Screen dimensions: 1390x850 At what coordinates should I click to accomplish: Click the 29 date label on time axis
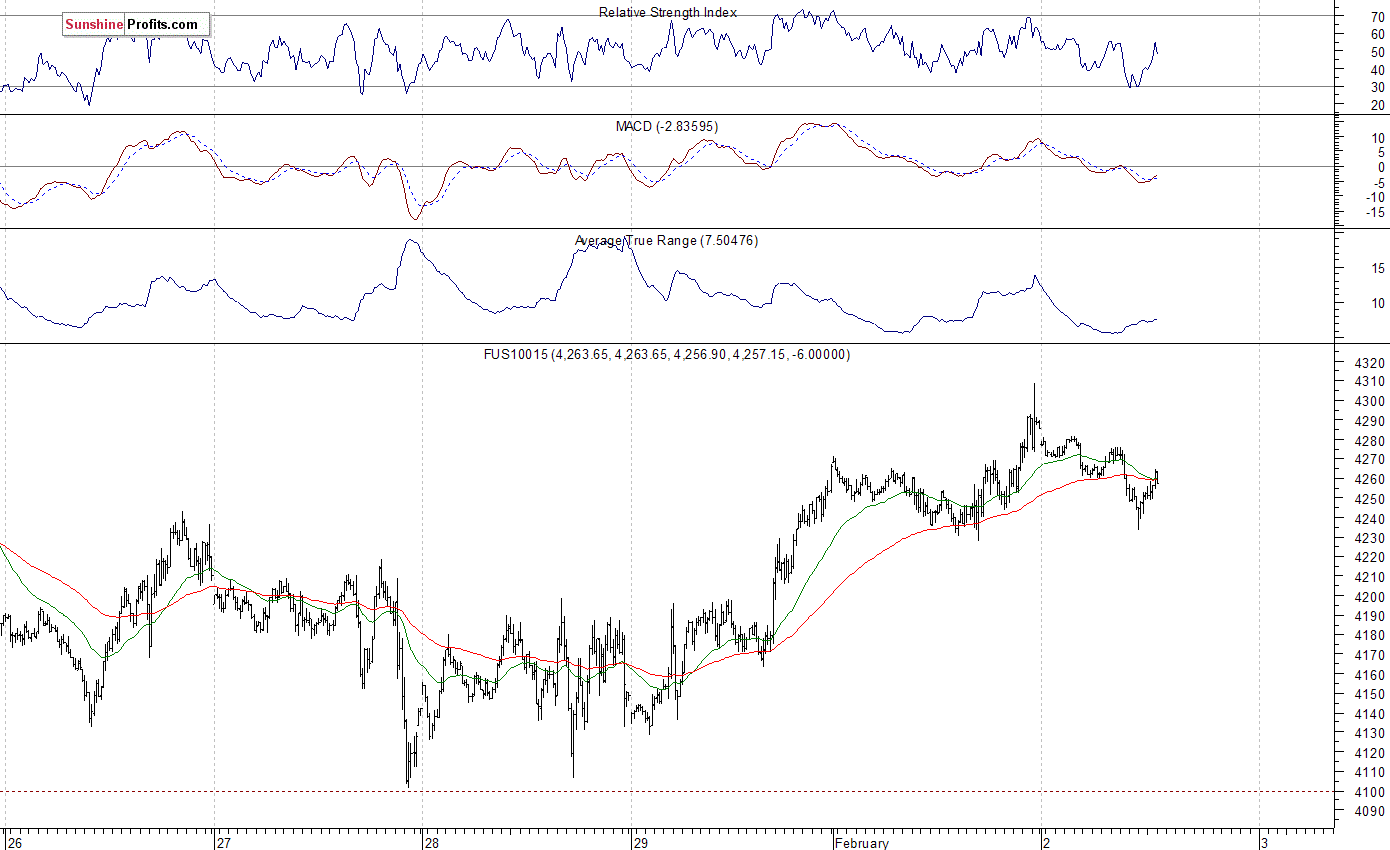642,842
